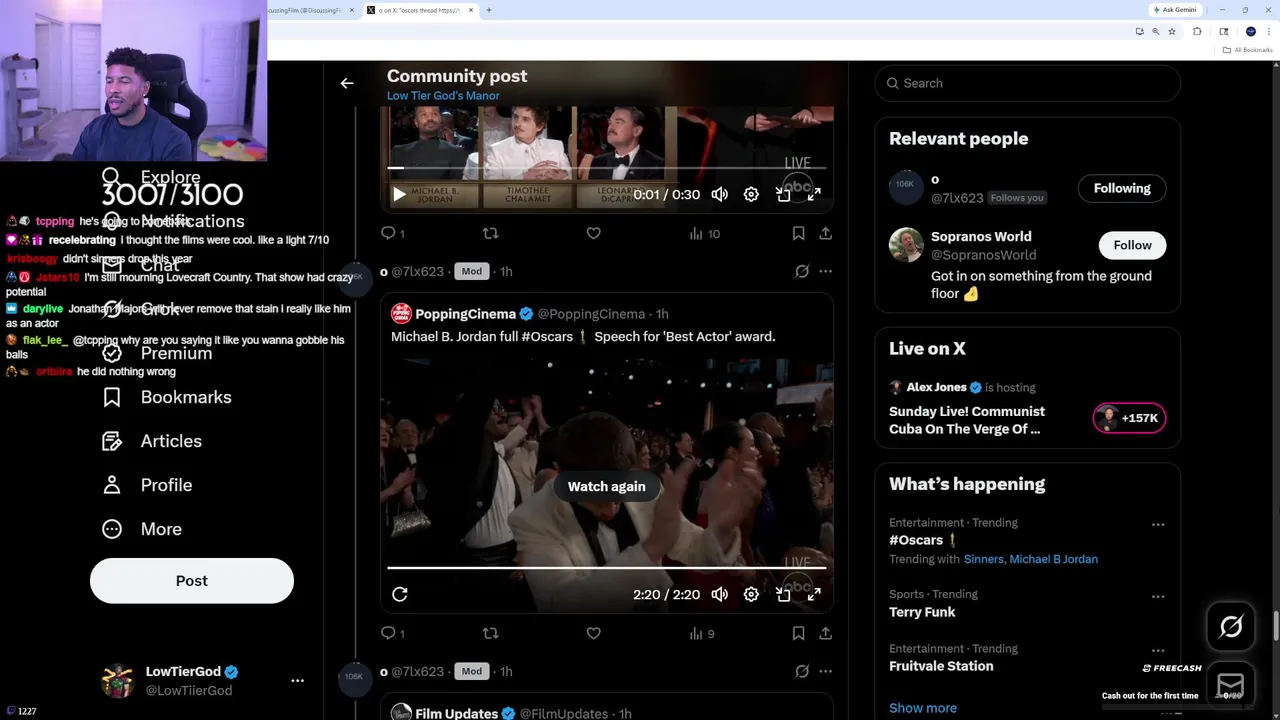Image resolution: width=1280 pixels, height=720 pixels.
Task: Click the white Post button
Action: (192, 581)
